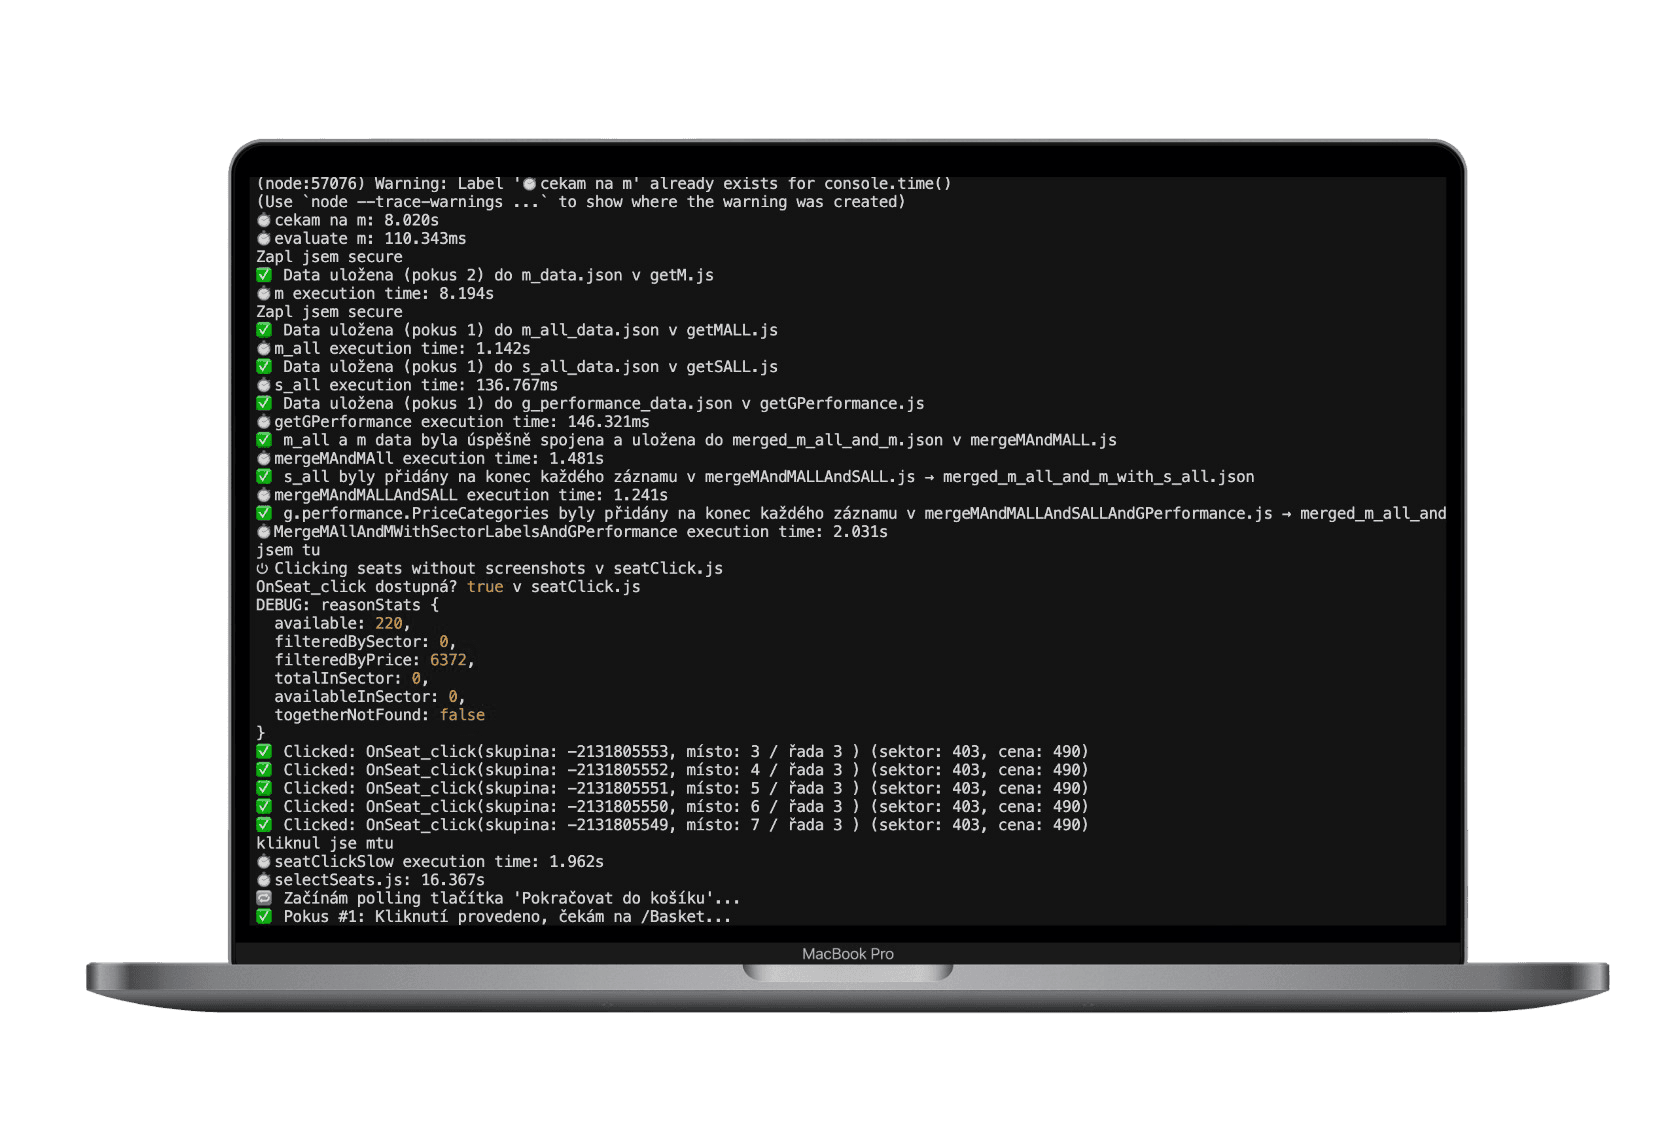Click the 'DEBUG: reasonStats {' opening line

[347, 605]
